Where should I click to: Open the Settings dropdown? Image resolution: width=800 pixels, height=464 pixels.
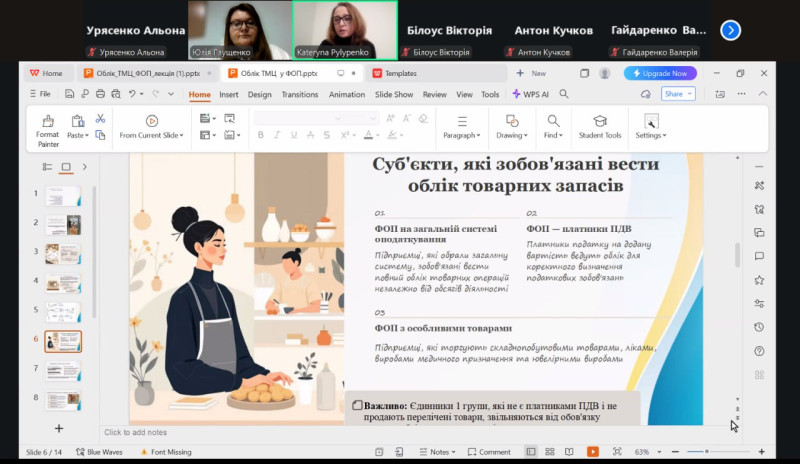click(650, 135)
